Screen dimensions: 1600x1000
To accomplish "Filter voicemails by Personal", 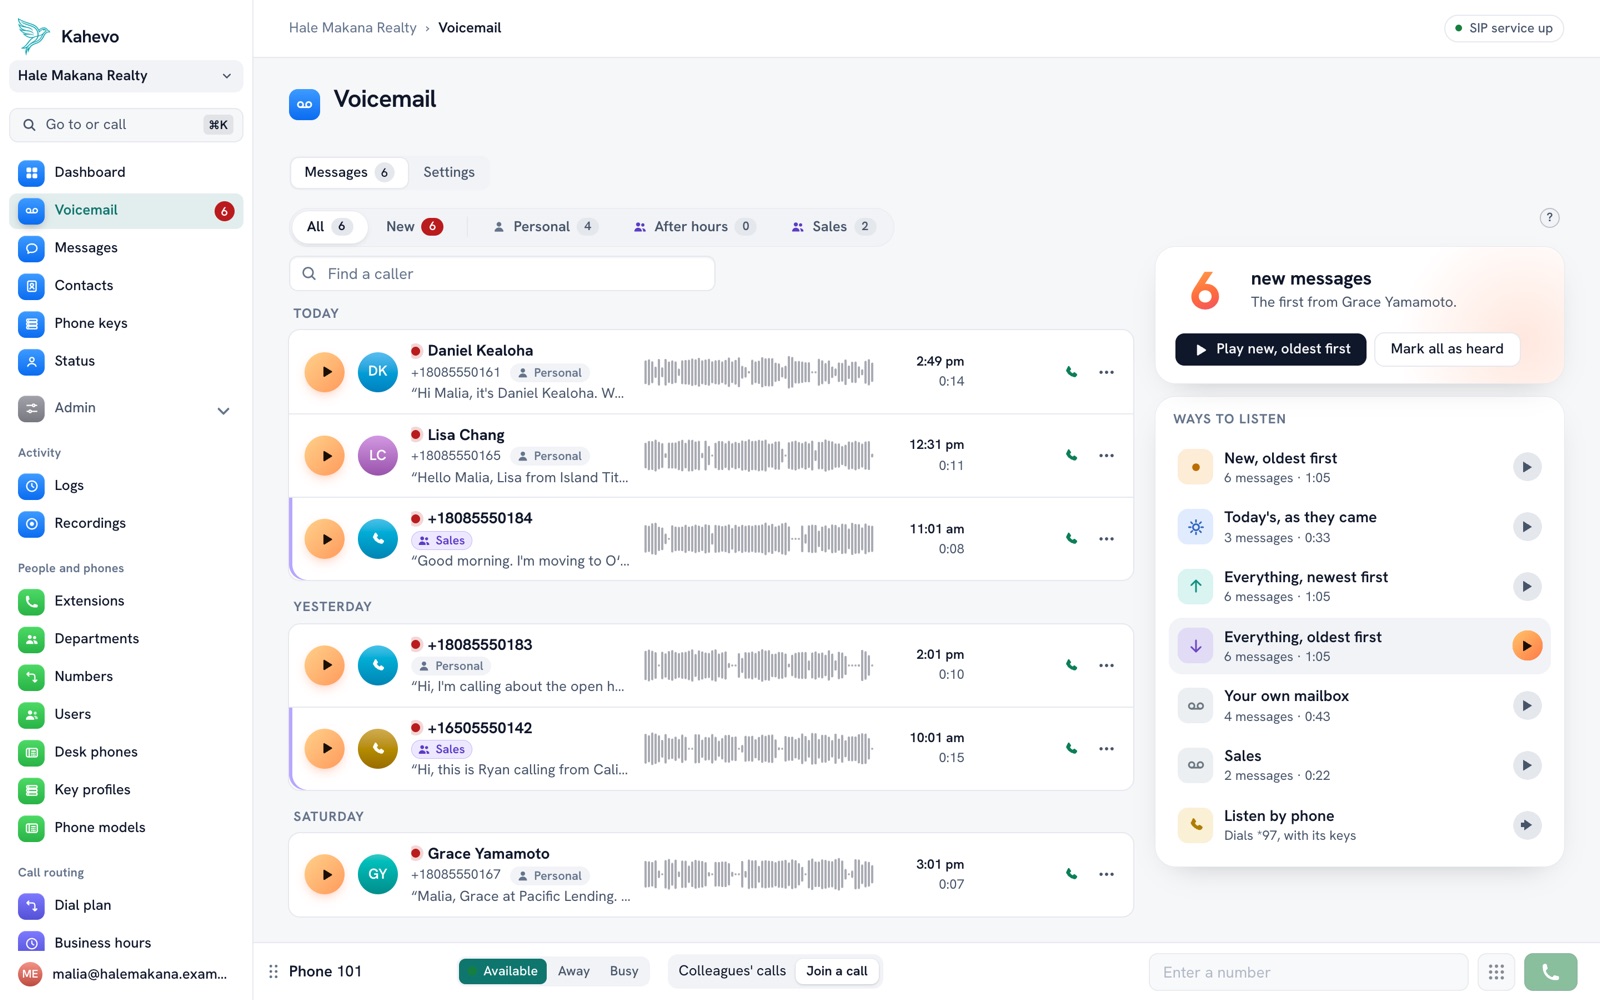I will (x=546, y=227).
